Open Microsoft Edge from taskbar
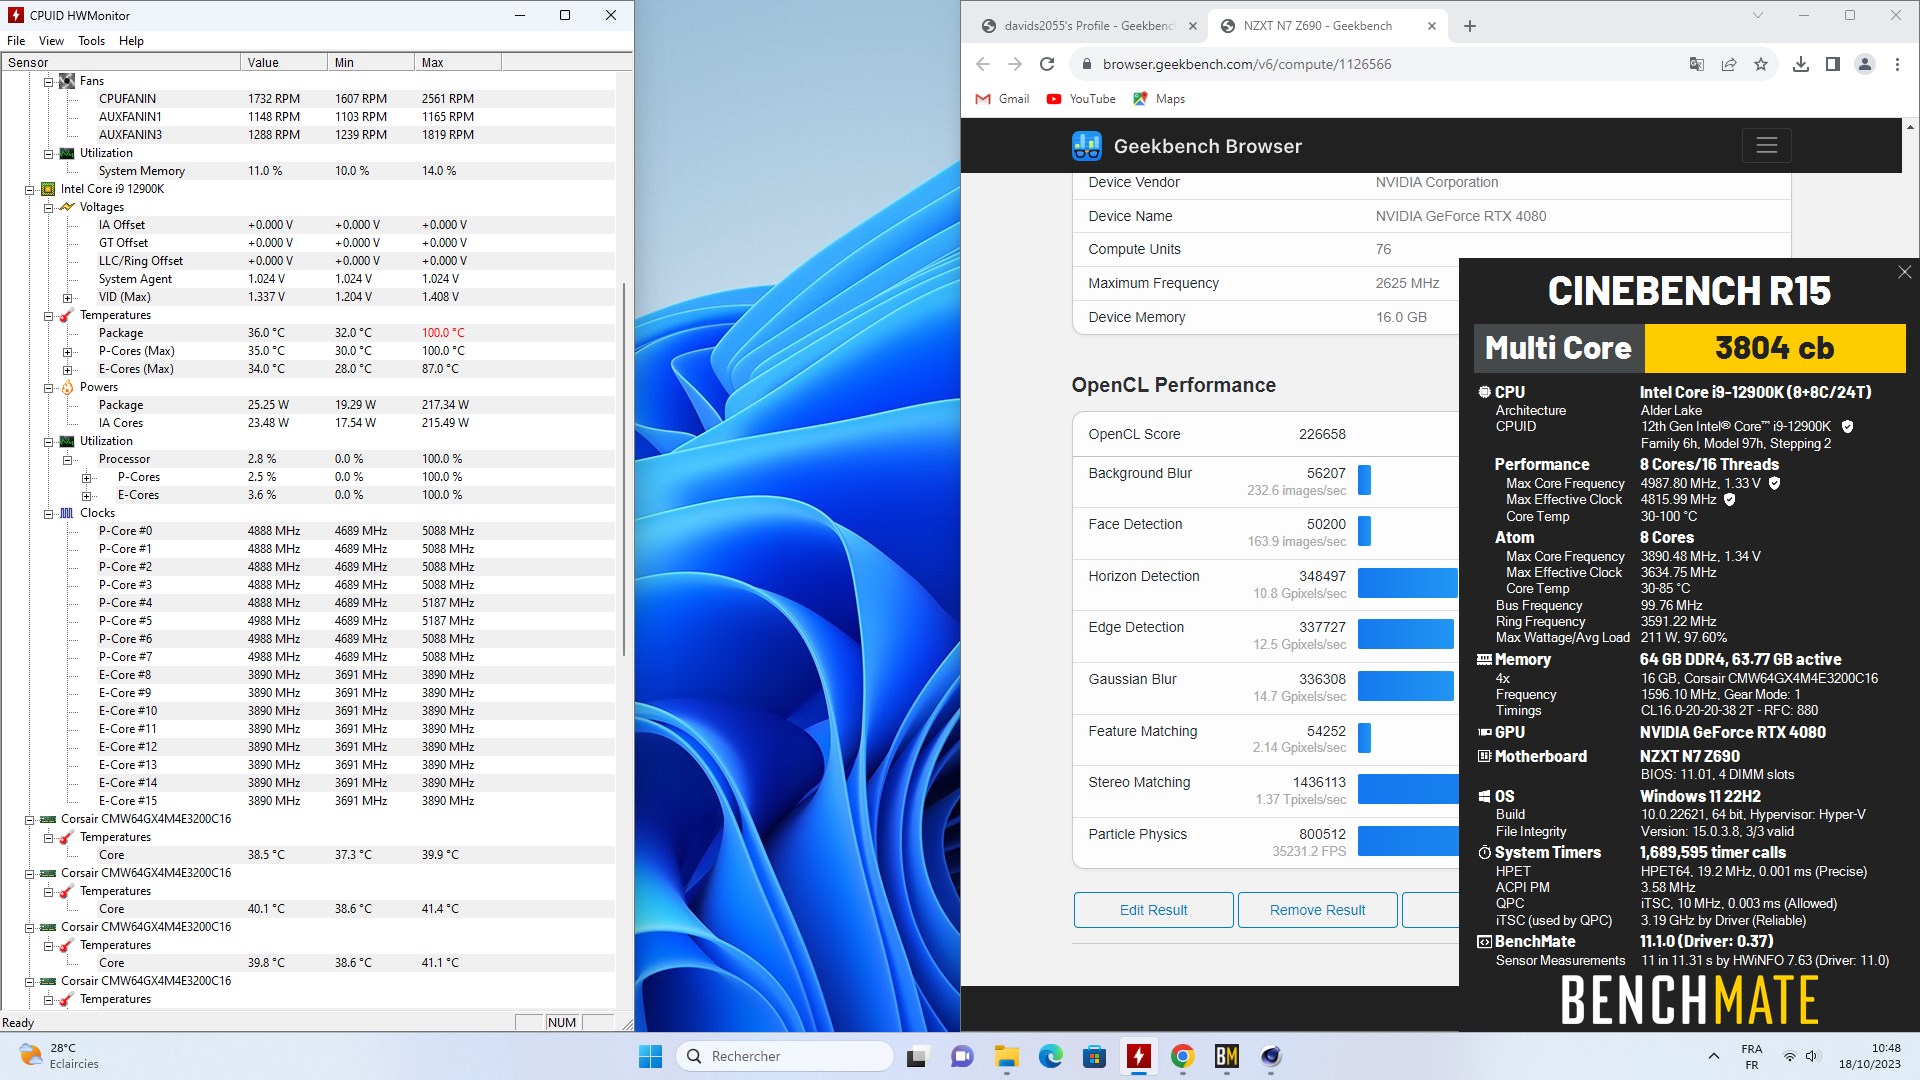1920x1080 pixels. (x=1050, y=1056)
